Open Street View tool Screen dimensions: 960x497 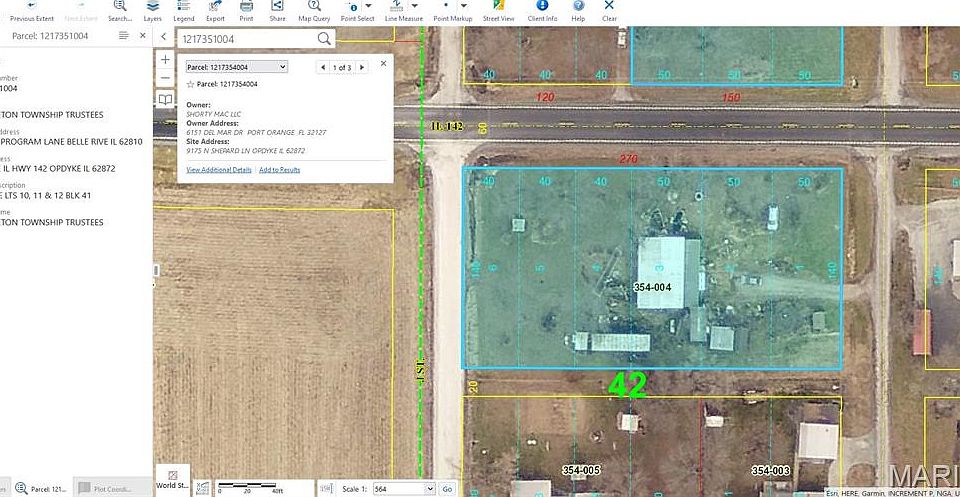point(499,11)
